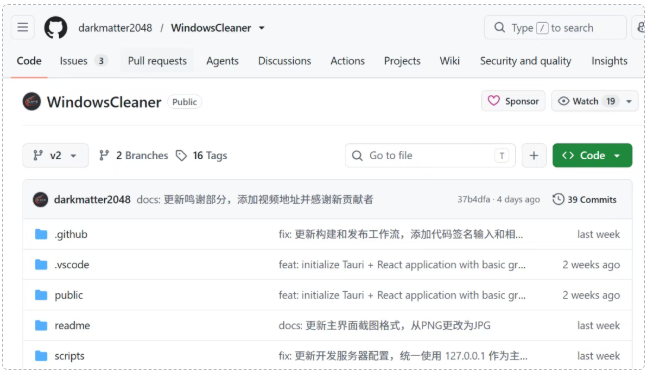Screen dimensions: 650x374
Task: Click the public folder icon
Action: pyautogui.click(x=41, y=295)
